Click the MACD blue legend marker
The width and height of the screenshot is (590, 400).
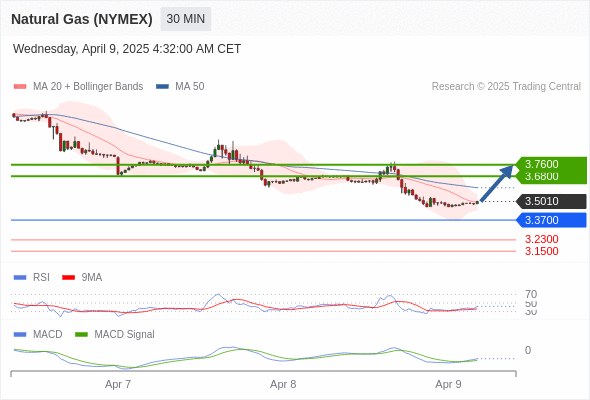(20, 335)
